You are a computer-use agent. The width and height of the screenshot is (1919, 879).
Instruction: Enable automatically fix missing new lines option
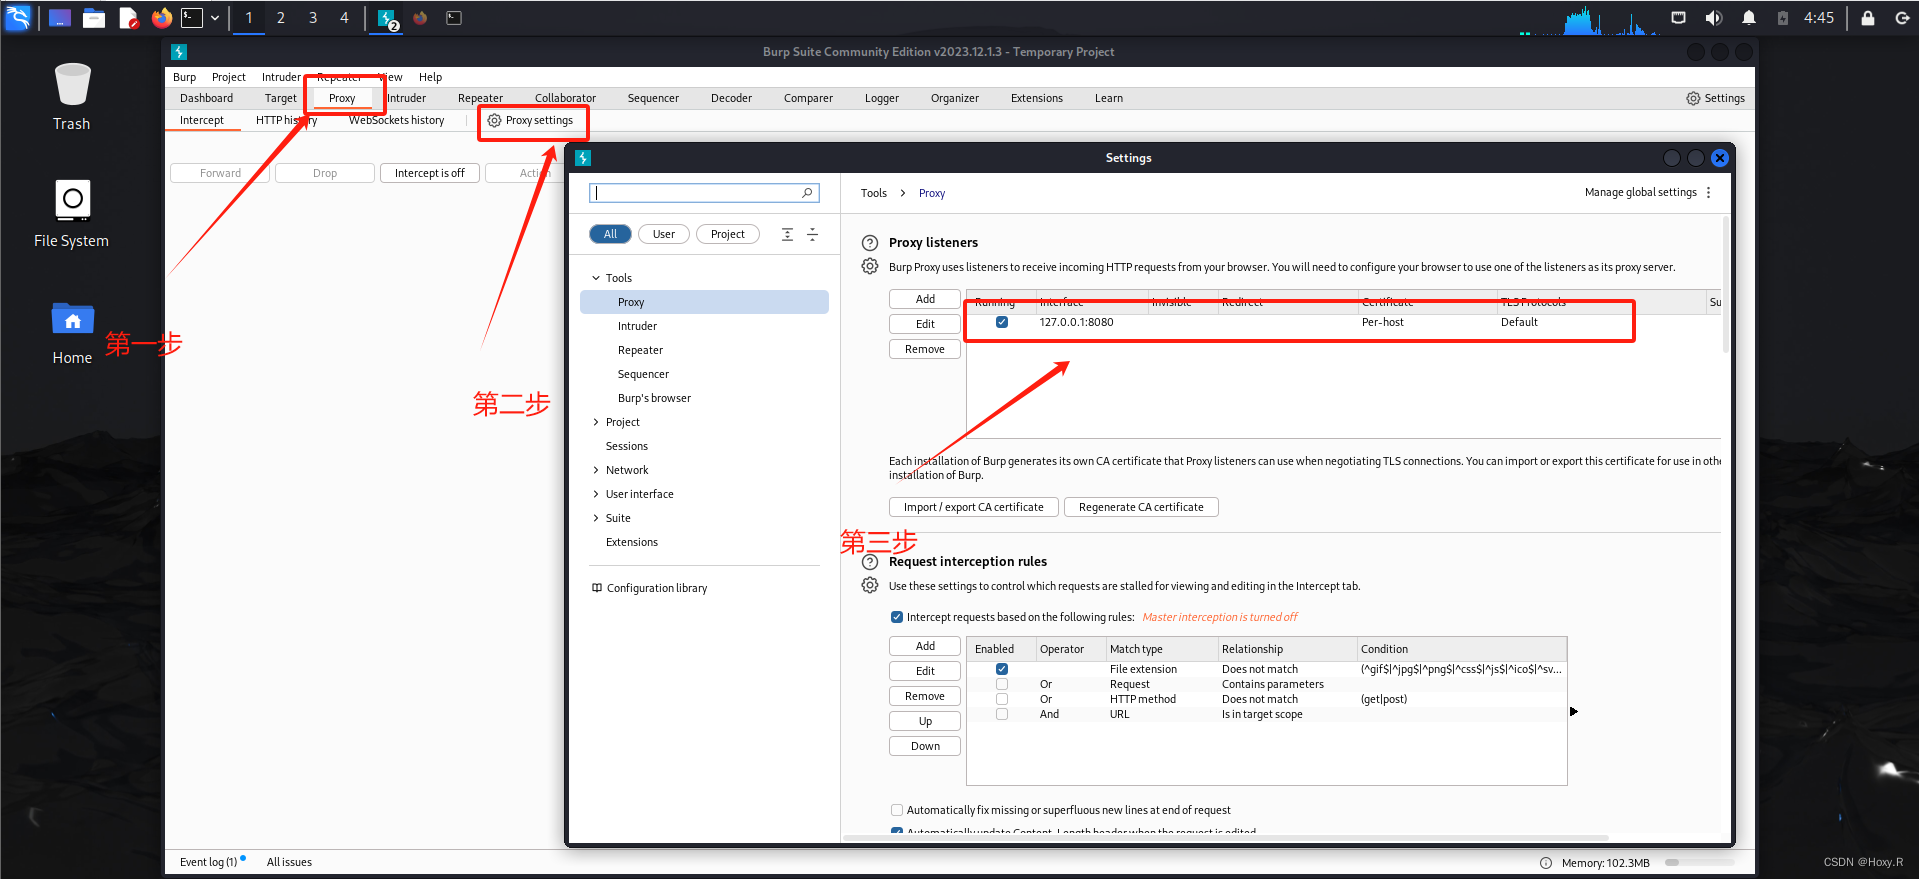(x=897, y=810)
